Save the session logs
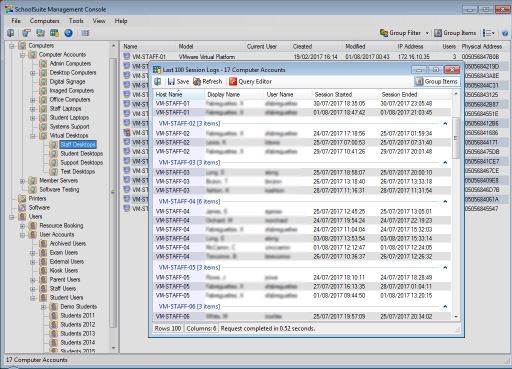 tap(178, 82)
